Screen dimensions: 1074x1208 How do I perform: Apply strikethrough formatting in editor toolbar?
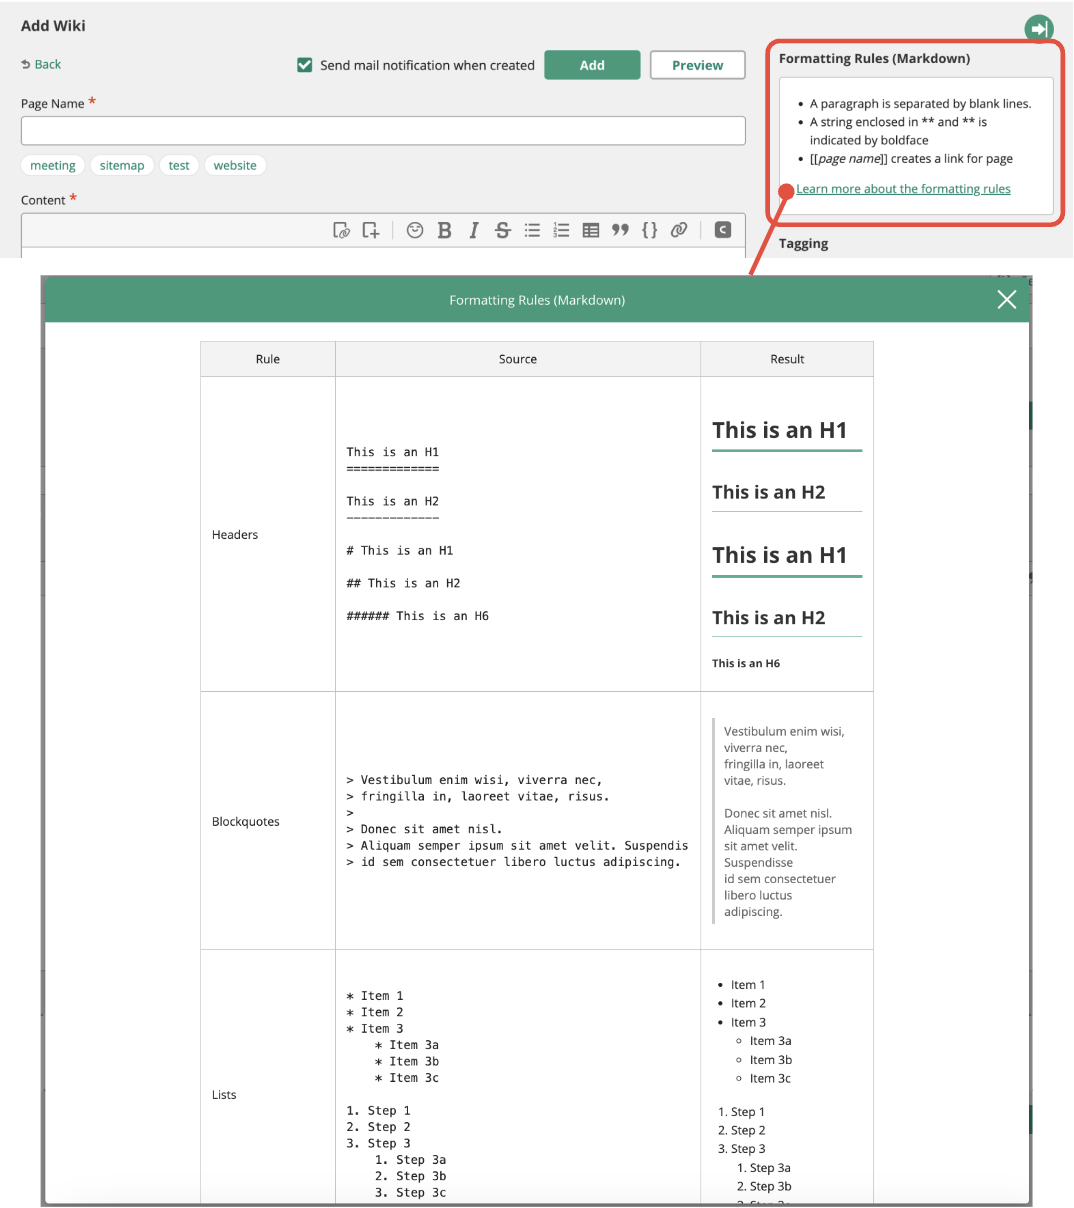(x=503, y=230)
